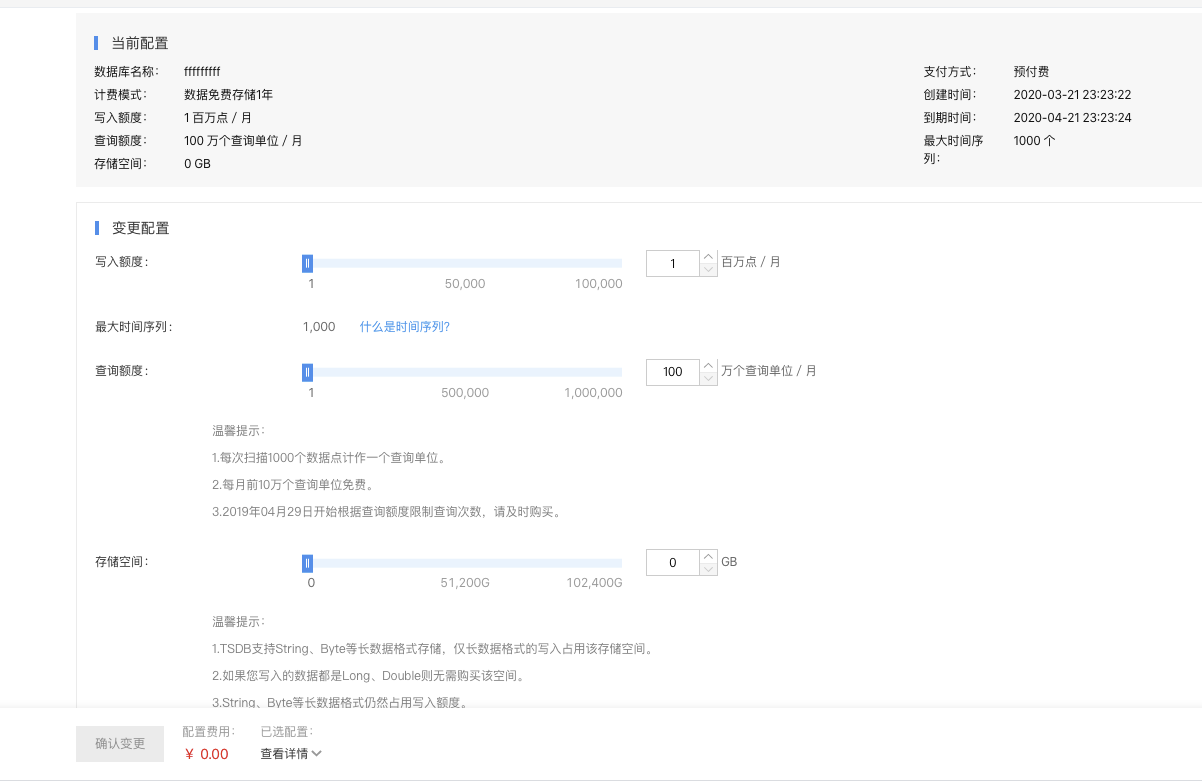Image resolution: width=1202 pixels, height=782 pixels.
Task: Click the 1,000,000 mark on query slider
Action: coord(593,393)
